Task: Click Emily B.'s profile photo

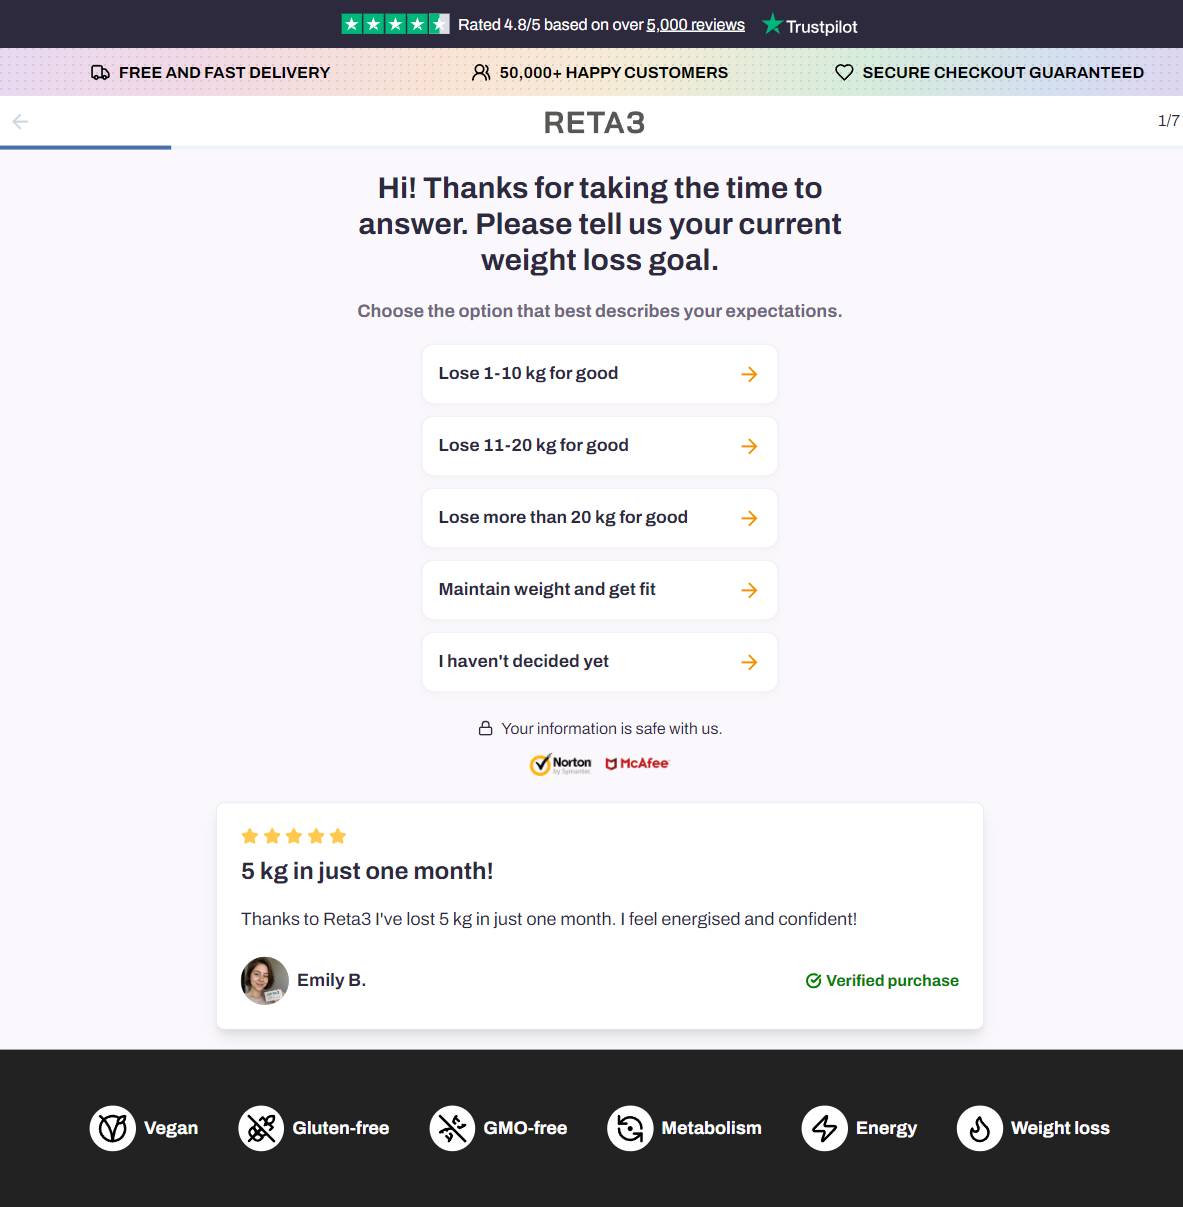Action: tap(265, 980)
